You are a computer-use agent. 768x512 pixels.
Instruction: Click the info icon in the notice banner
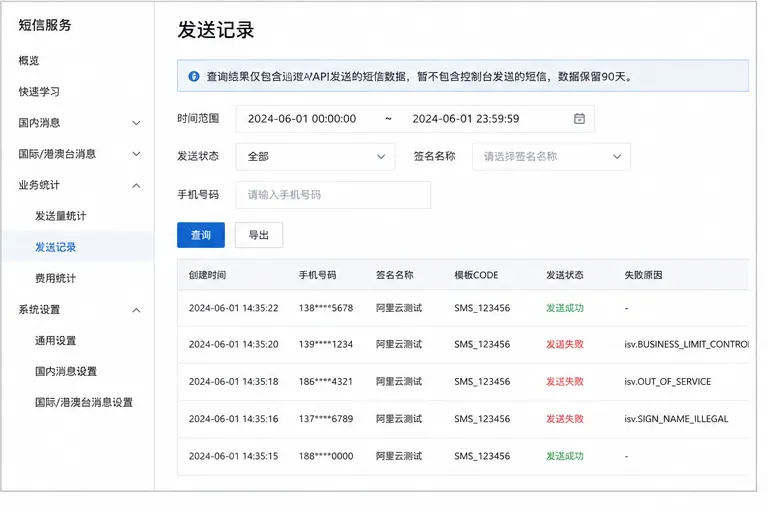coord(194,76)
